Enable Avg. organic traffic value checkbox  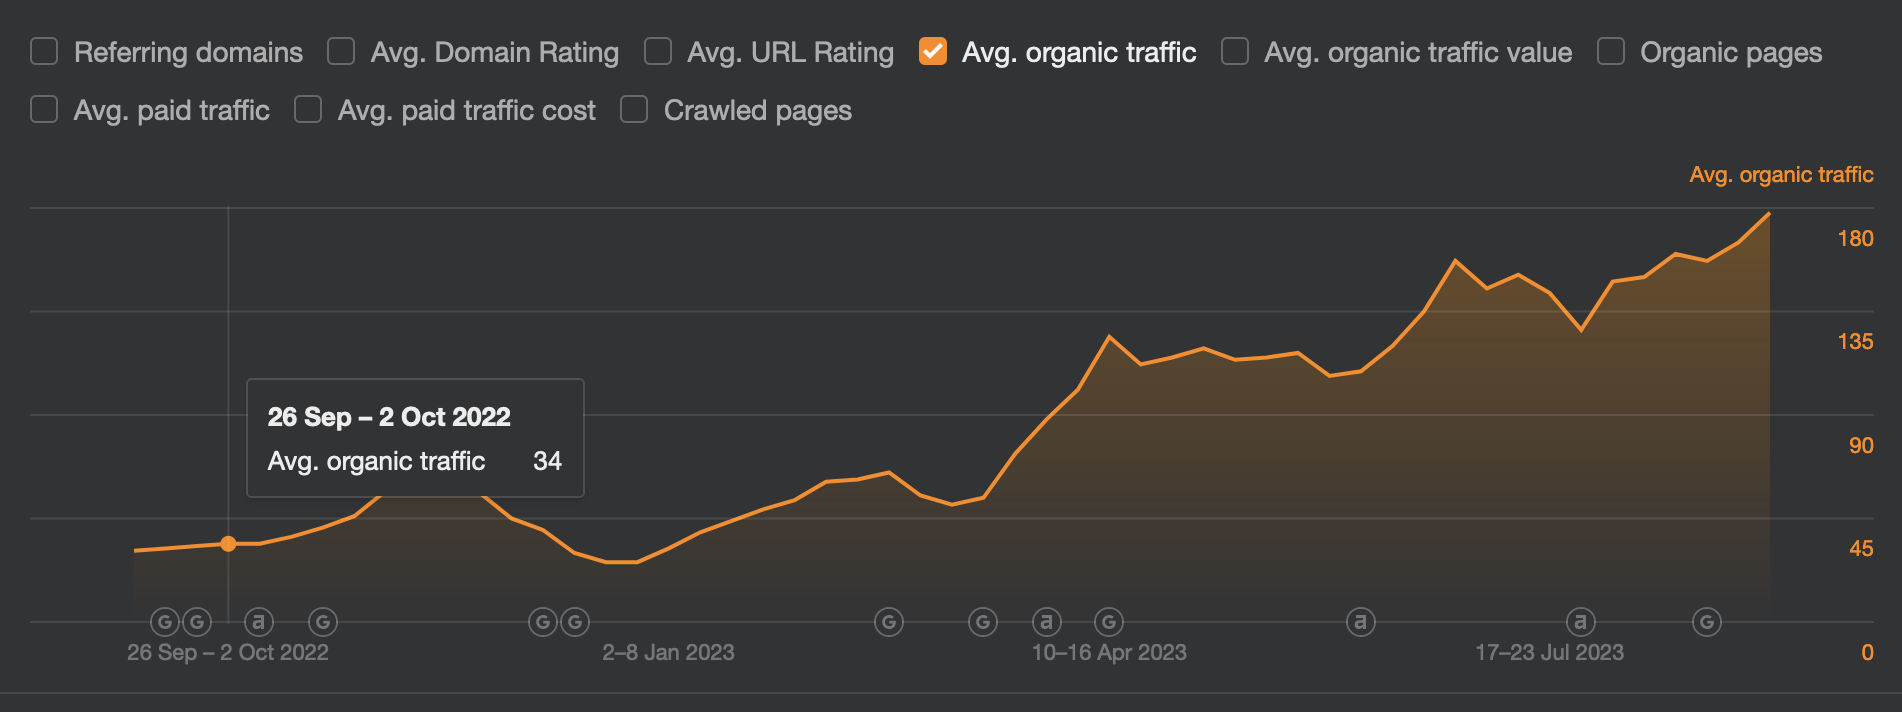pos(1235,51)
